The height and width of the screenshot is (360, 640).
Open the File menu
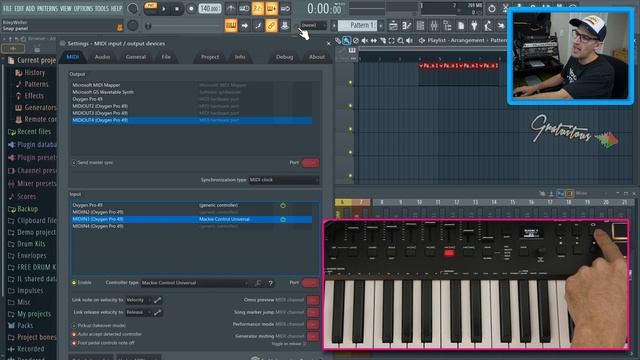click(7, 8)
